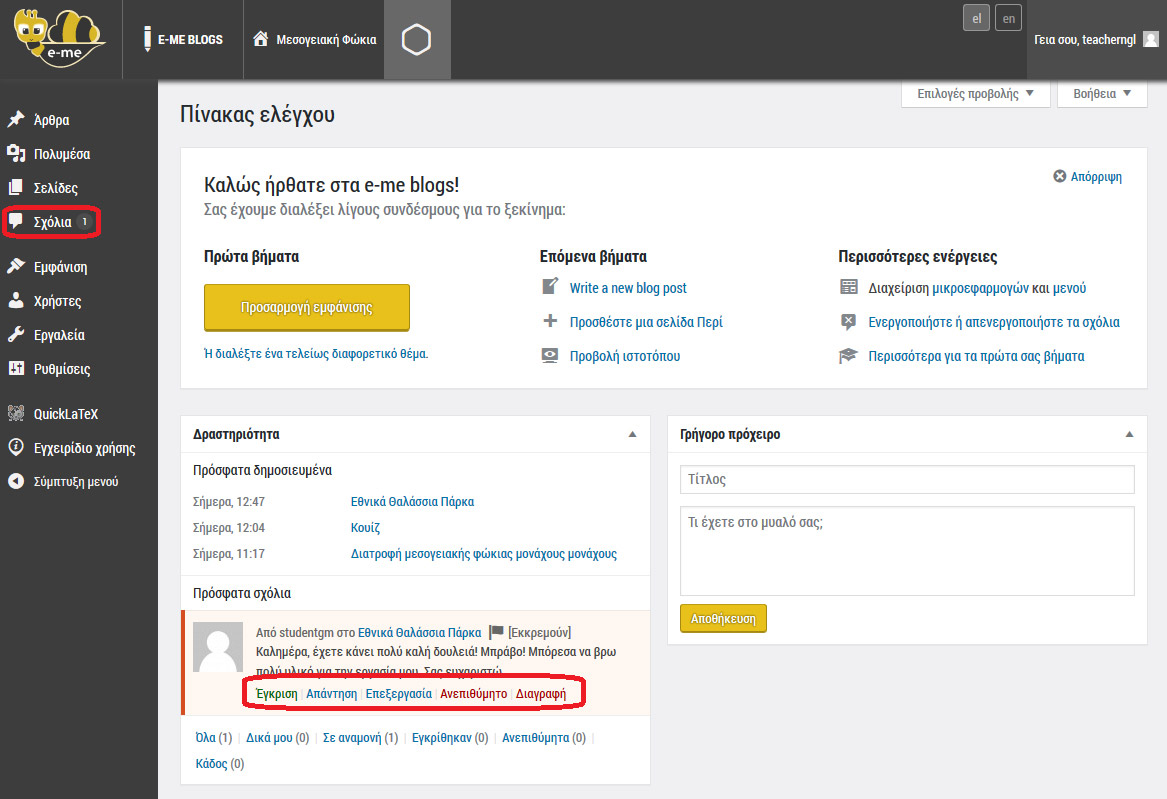Approve the comment with Έγκριση
Screen dimensions: 1167x799
277,693
